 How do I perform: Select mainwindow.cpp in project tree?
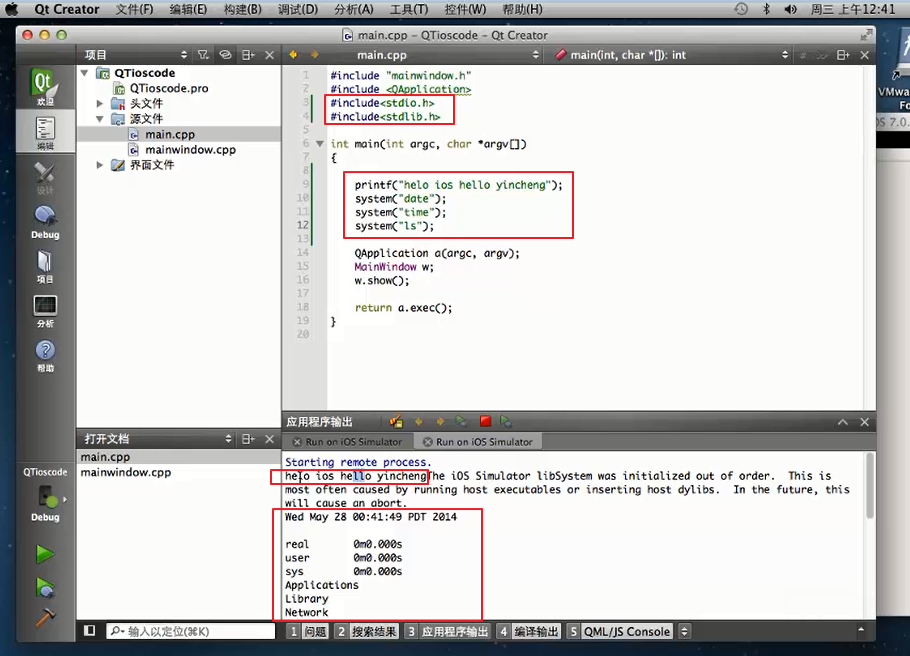click(190, 150)
